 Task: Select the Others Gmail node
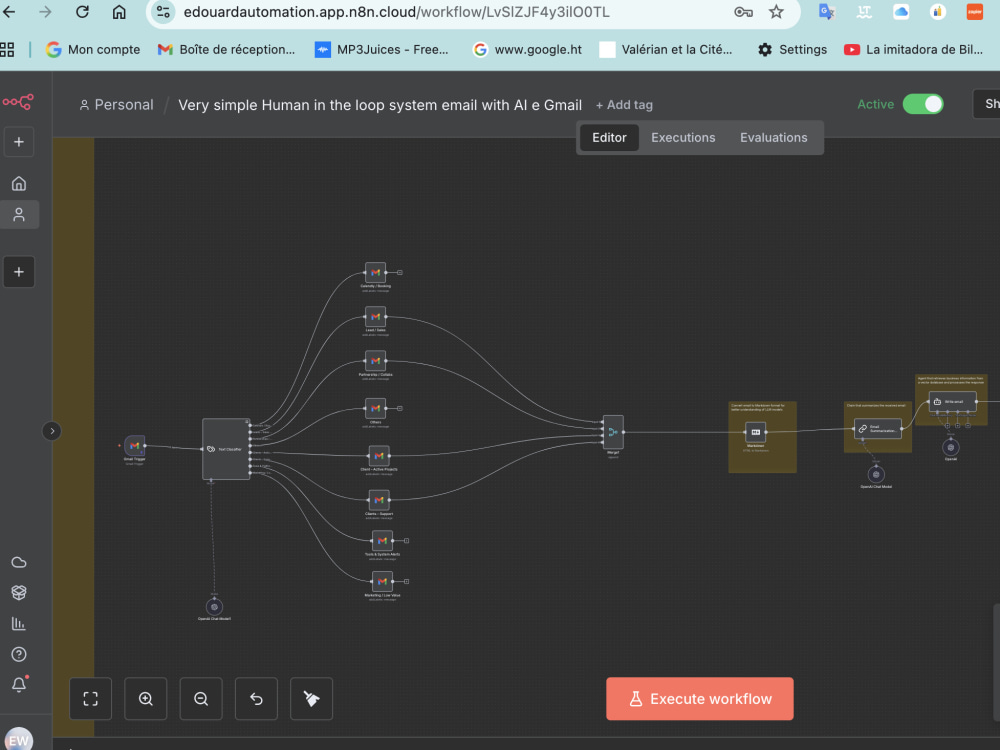376,408
